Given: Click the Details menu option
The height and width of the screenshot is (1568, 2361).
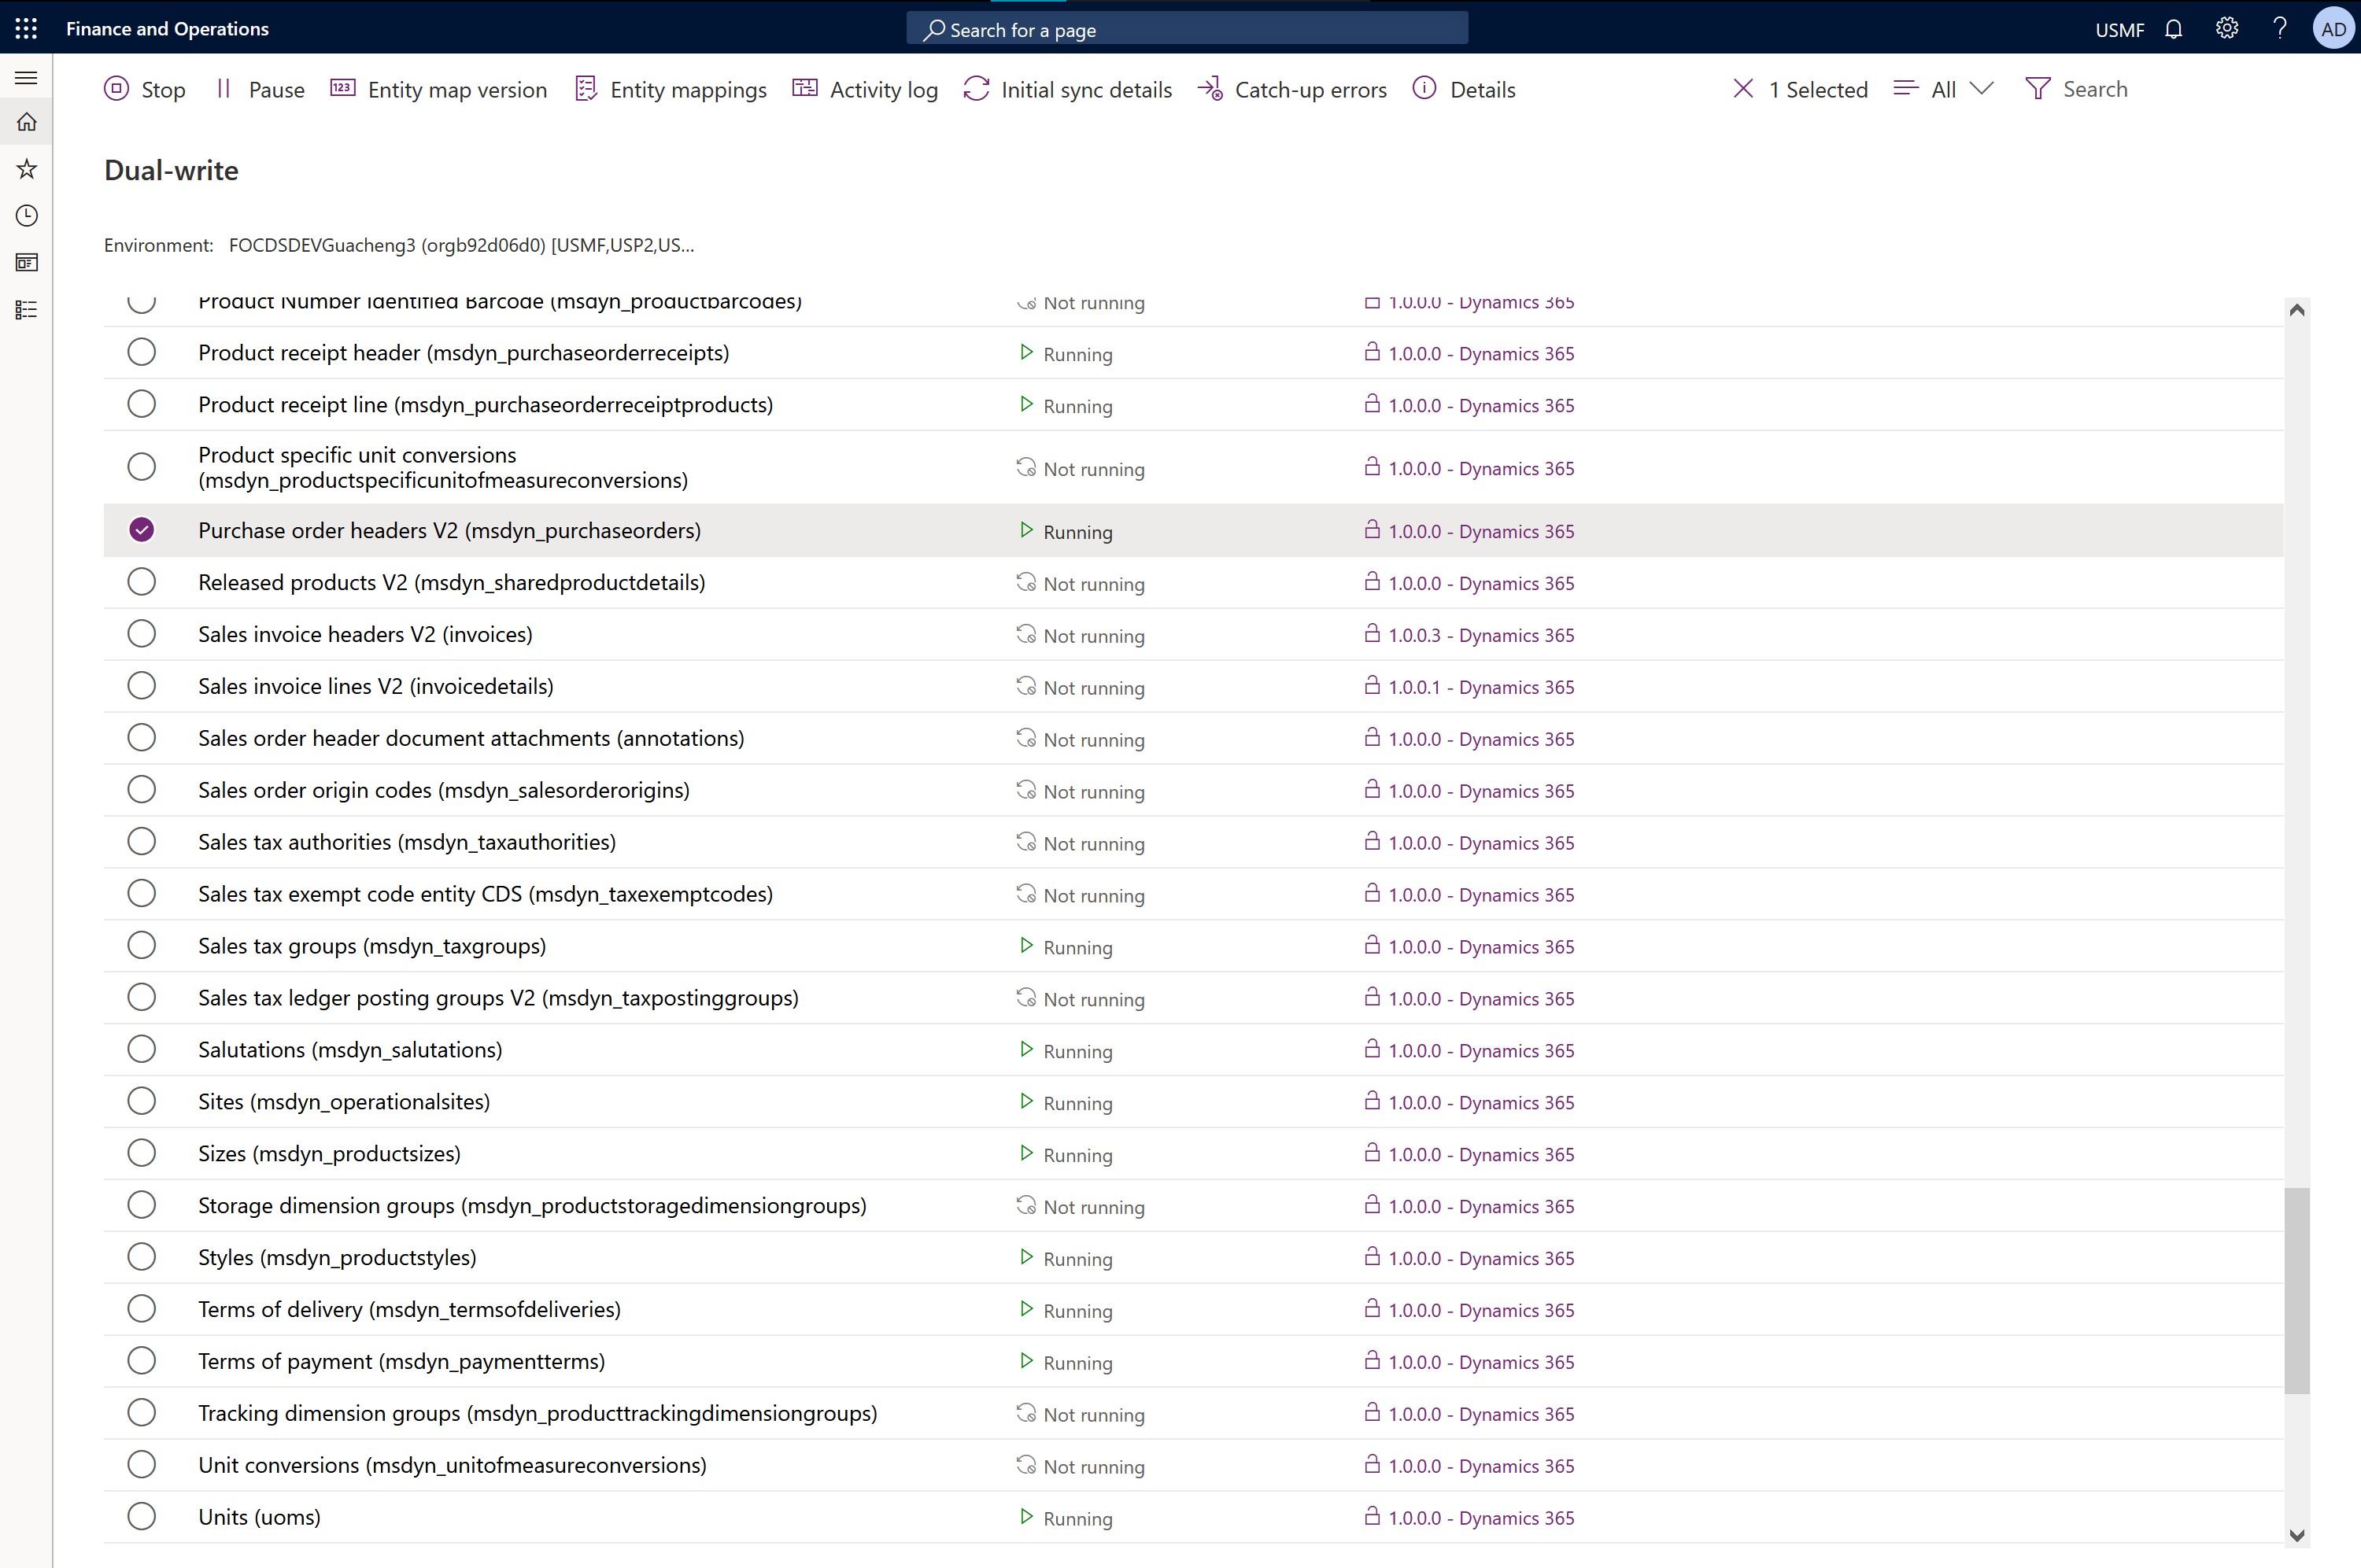Looking at the screenshot, I should coord(1483,87).
